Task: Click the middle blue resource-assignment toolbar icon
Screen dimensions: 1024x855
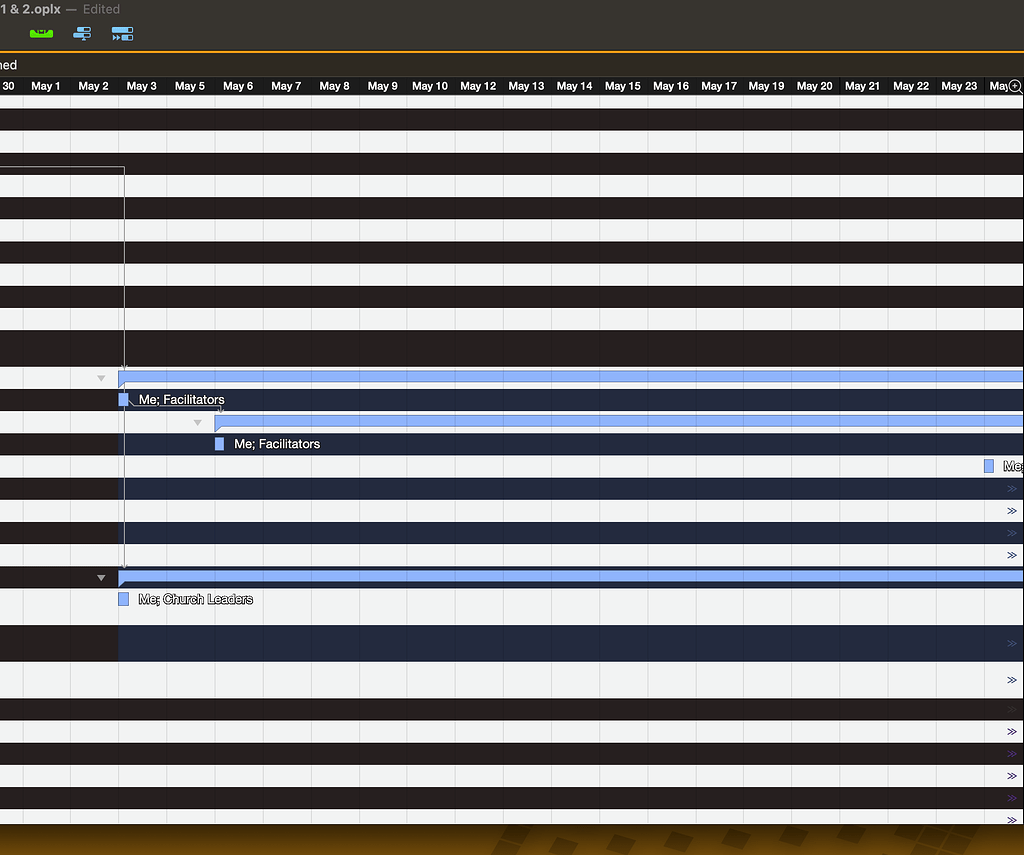Action: click(x=81, y=33)
